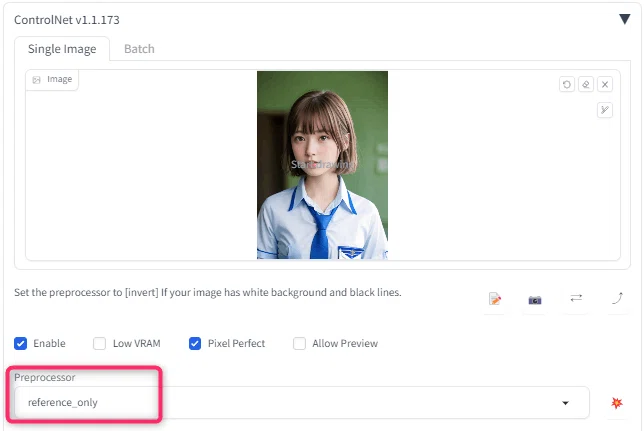Uncheck the Enable checkbox

tap(21, 343)
